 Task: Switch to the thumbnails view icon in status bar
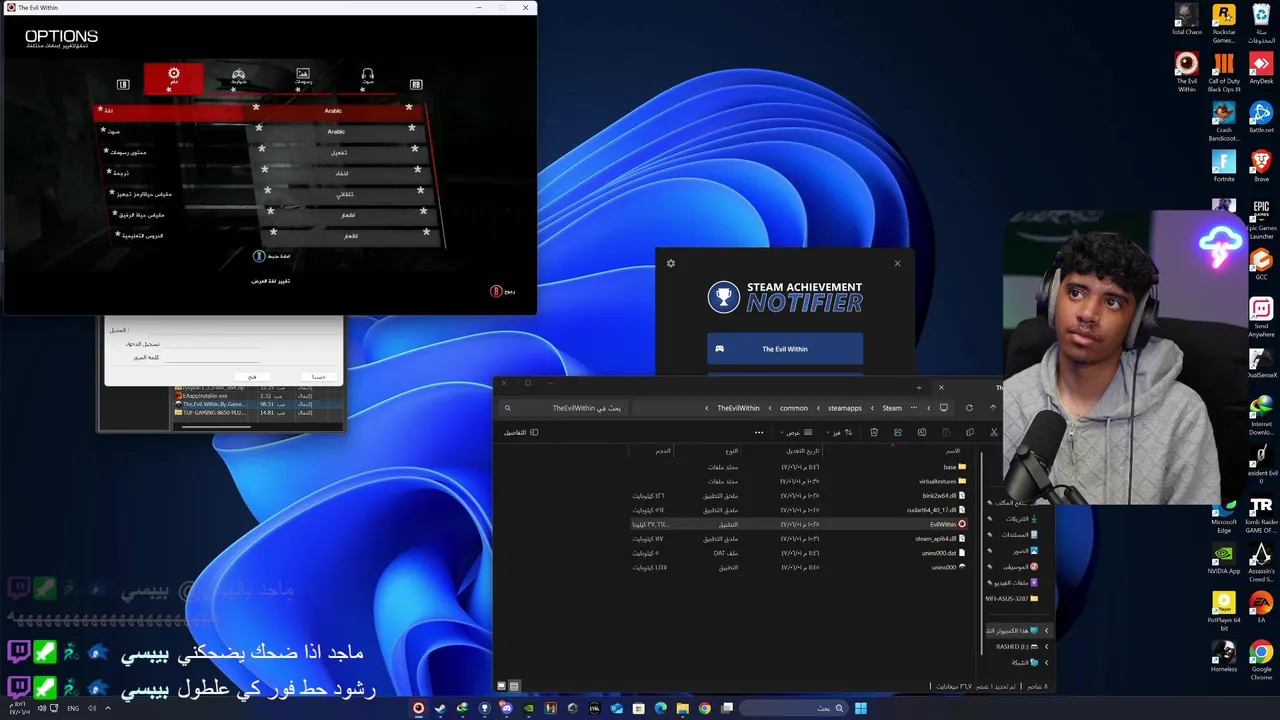(x=502, y=686)
